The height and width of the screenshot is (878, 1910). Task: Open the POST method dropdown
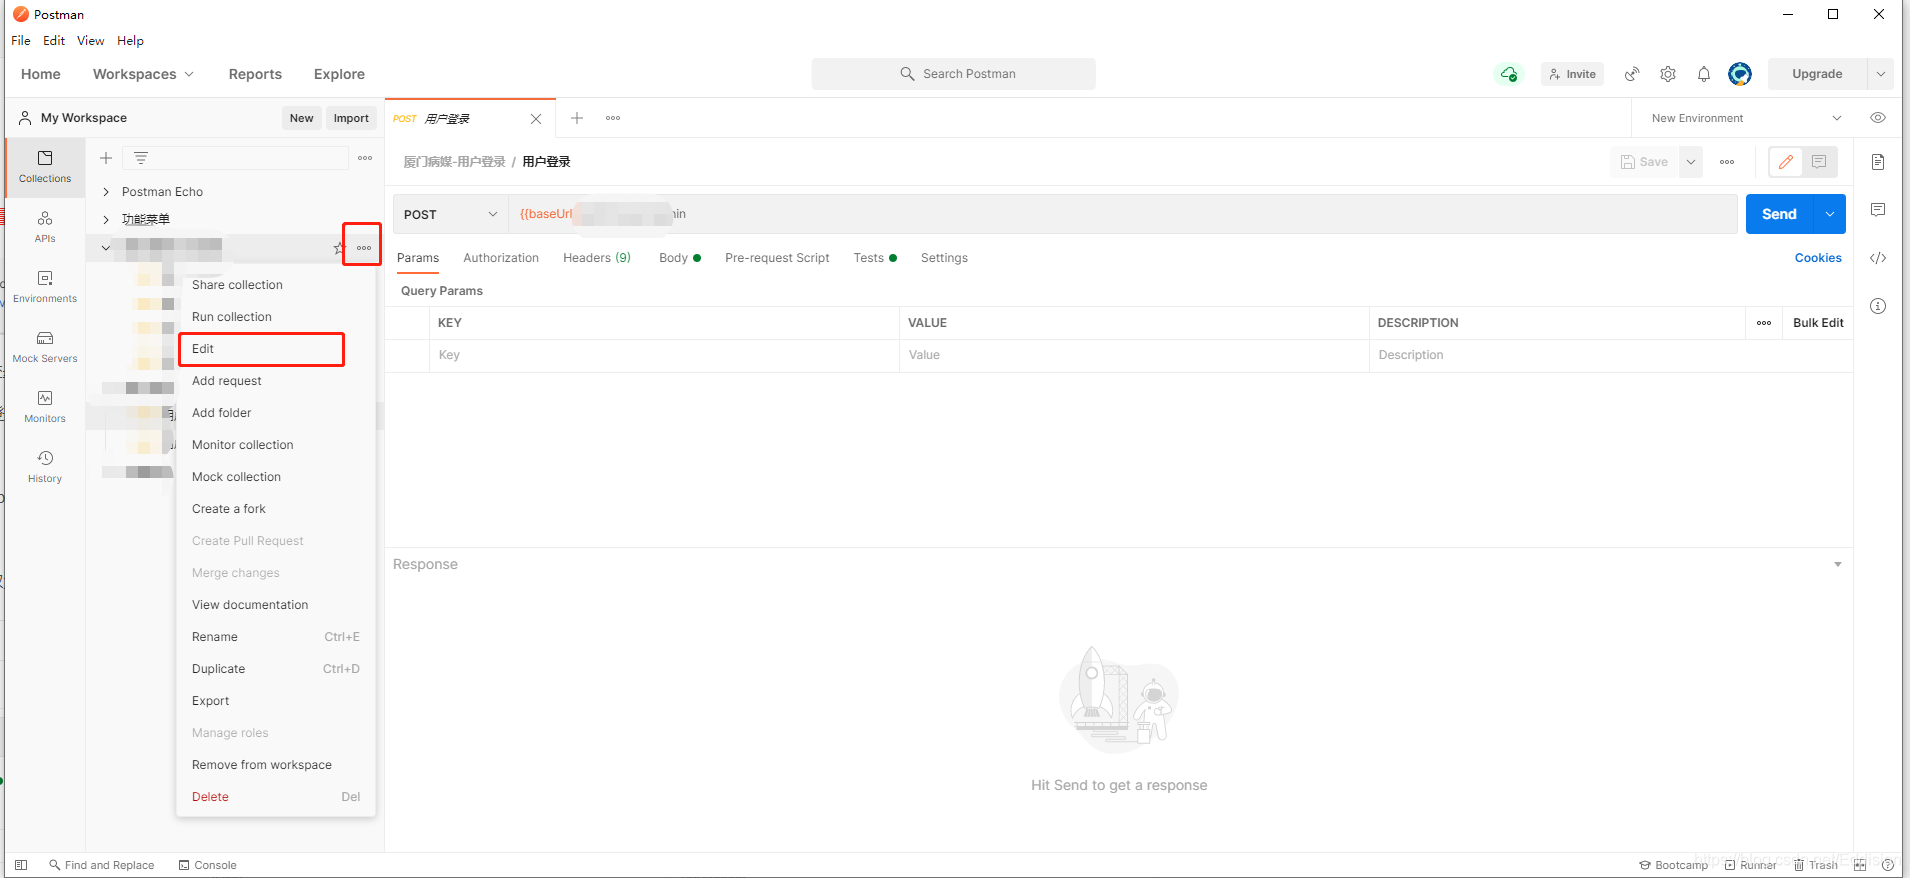pyautogui.click(x=450, y=214)
